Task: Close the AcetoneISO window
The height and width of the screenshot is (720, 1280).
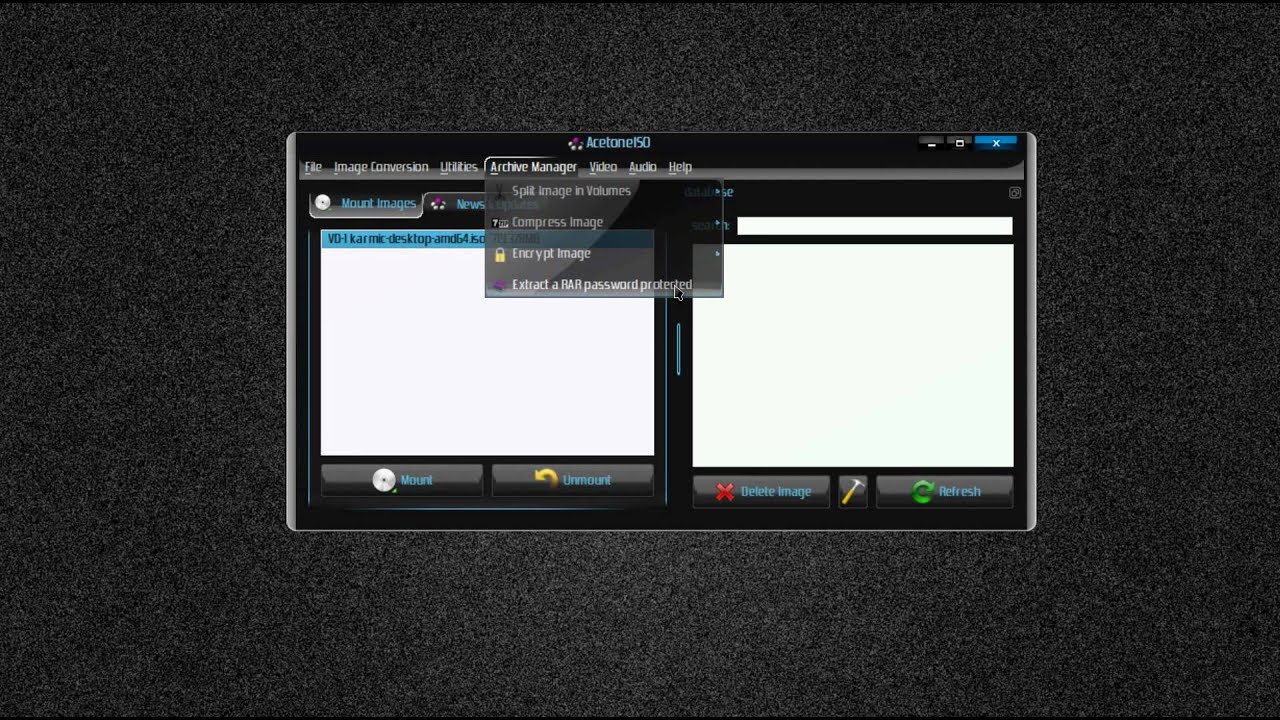Action: click(x=995, y=144)
